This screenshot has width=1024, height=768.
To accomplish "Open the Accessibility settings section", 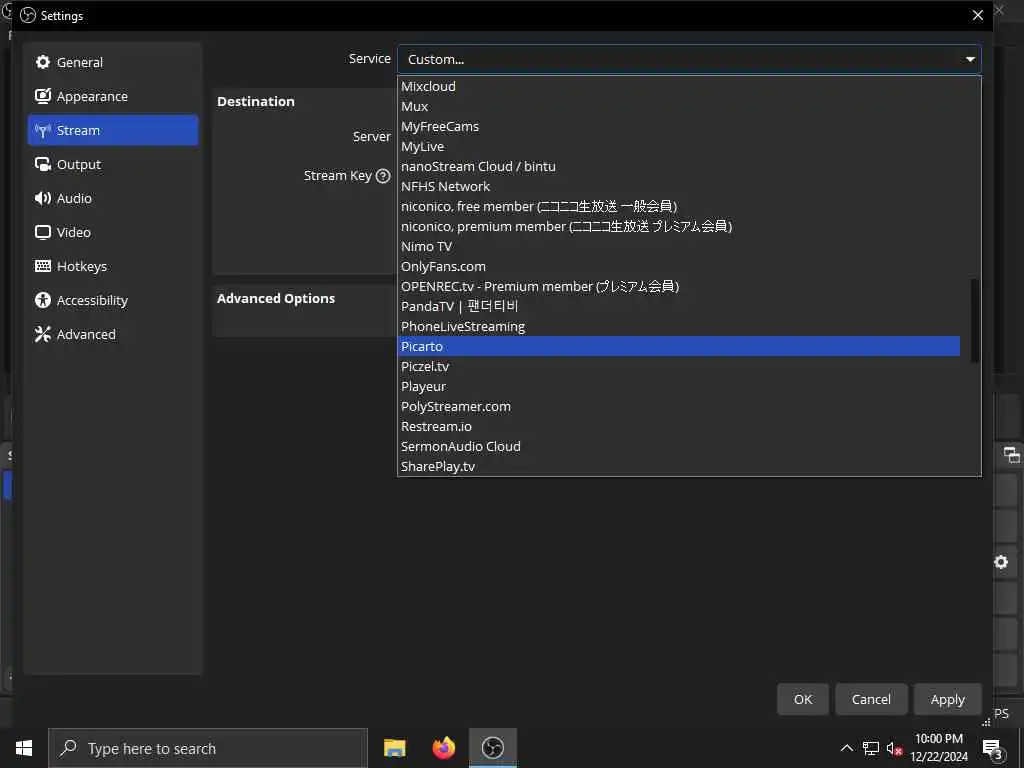I will [112, 300].
